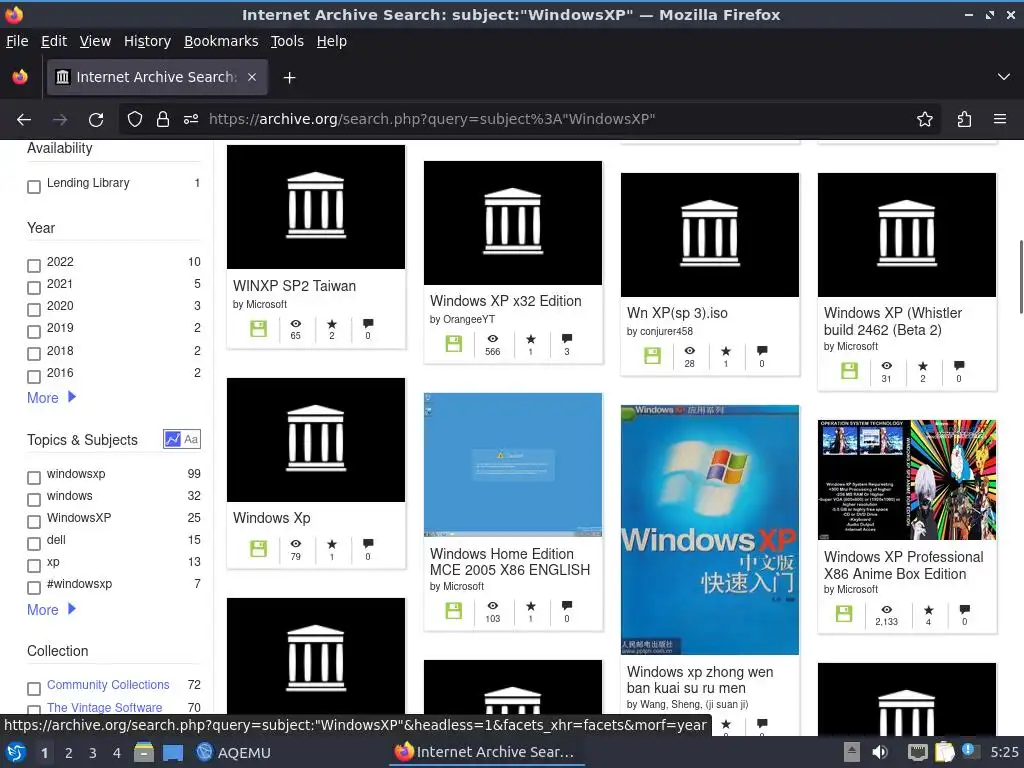Click favorites star on Windows Xp card
The width and height of the screenshot is (1024, 768).
coord(332,543)
